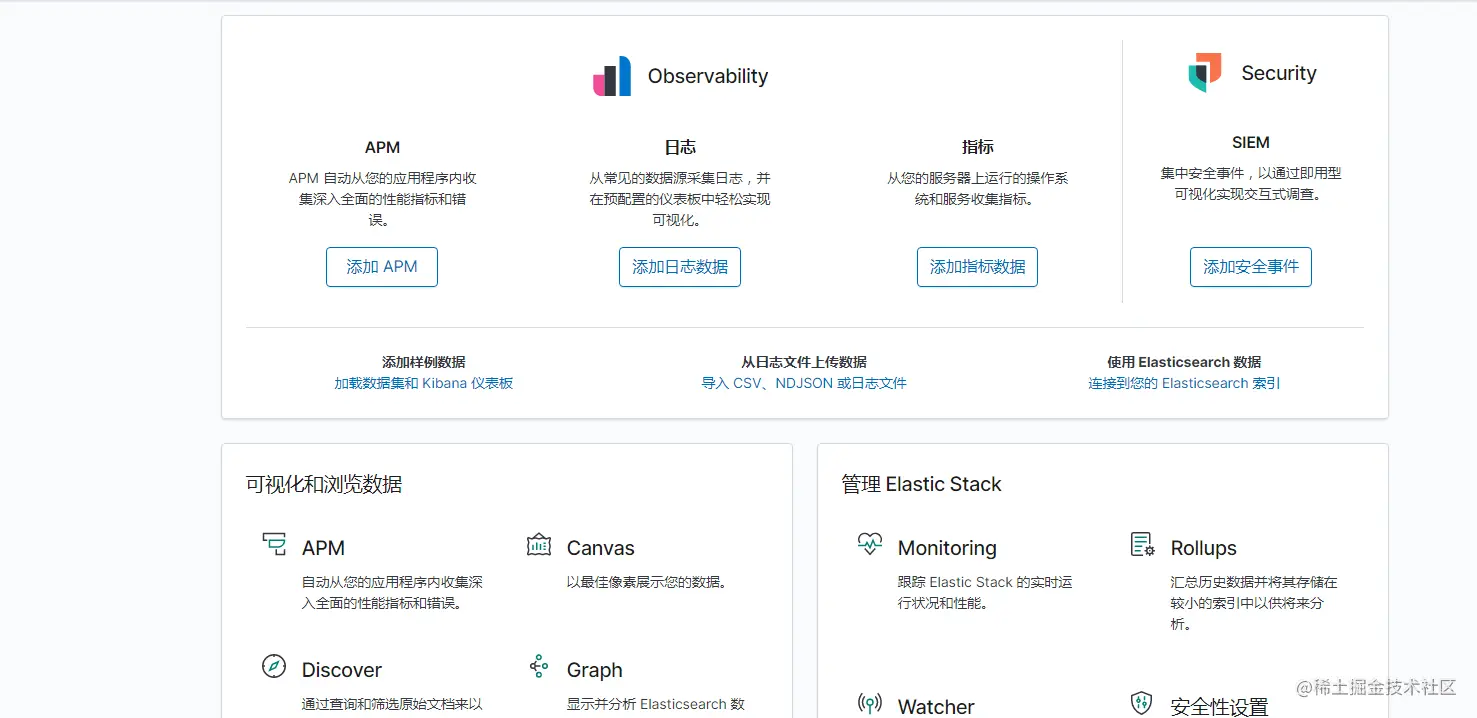Click the Observability bar-chart logo
1477x718 pixels.
pos(612,76)
